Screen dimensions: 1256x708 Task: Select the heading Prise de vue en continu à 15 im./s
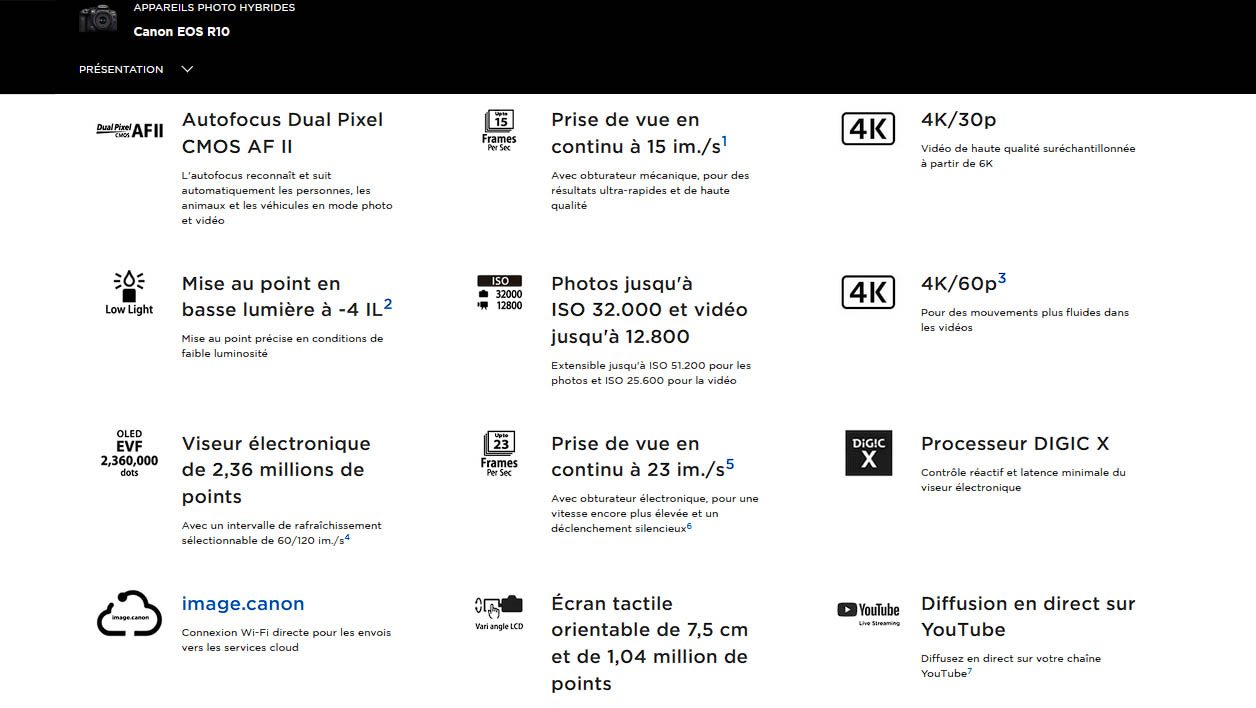[639, 133]
